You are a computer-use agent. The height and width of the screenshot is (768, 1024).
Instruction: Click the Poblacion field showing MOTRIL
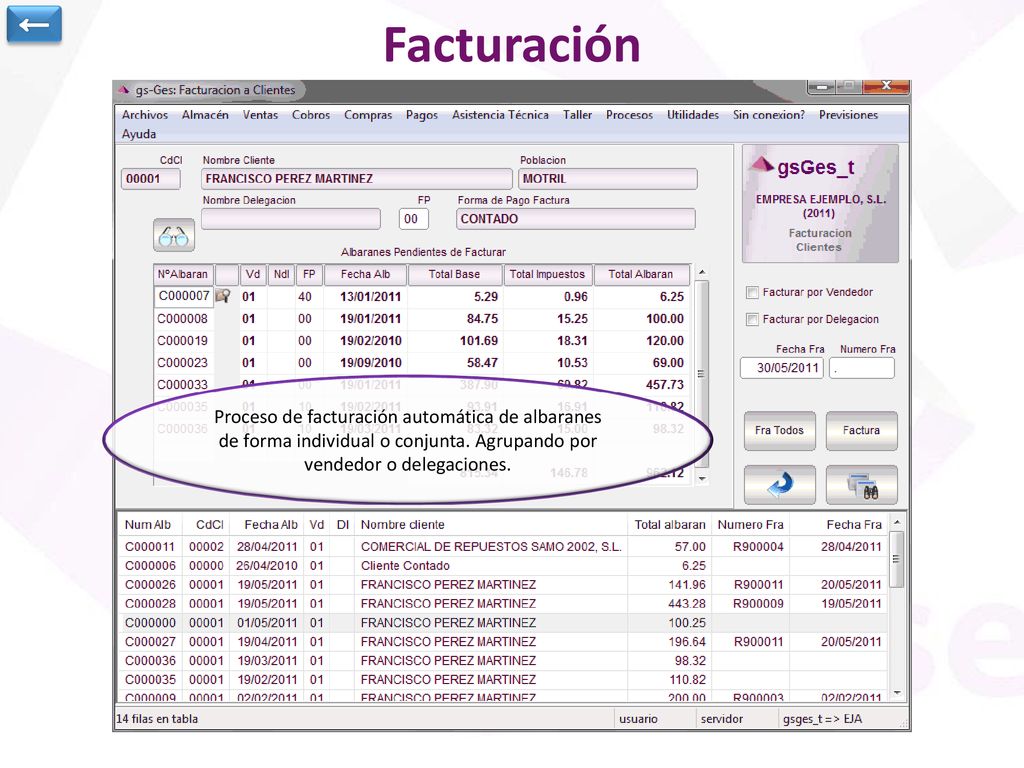coord(608,179)
